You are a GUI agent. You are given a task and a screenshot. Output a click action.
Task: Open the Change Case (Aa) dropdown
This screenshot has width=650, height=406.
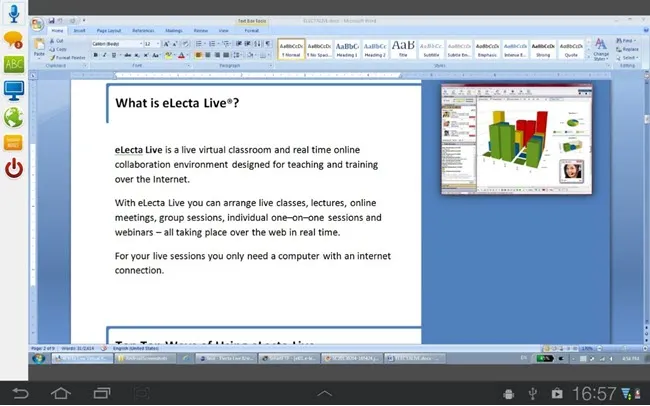point(156,55)
